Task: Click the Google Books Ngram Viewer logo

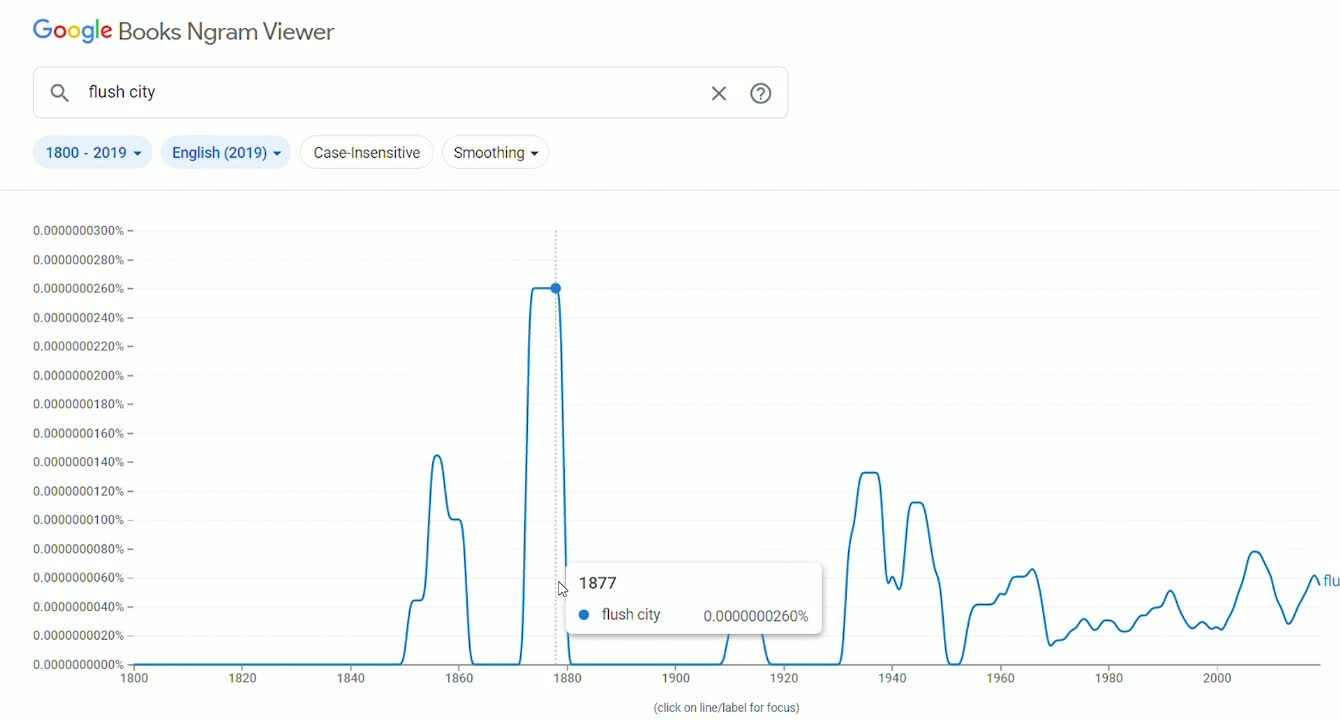Action: (184, 32)
